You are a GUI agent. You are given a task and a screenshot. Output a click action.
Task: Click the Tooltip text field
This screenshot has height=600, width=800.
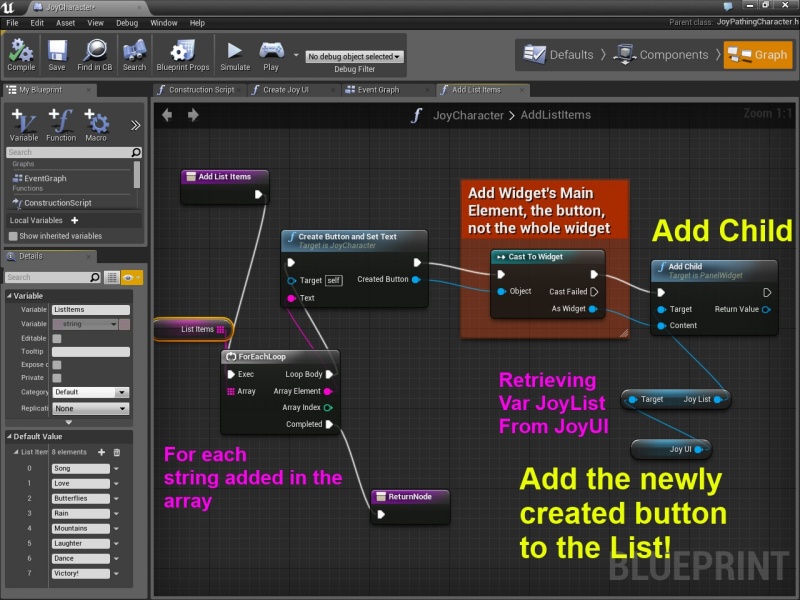pyautogui.click(x=91, y=352)
